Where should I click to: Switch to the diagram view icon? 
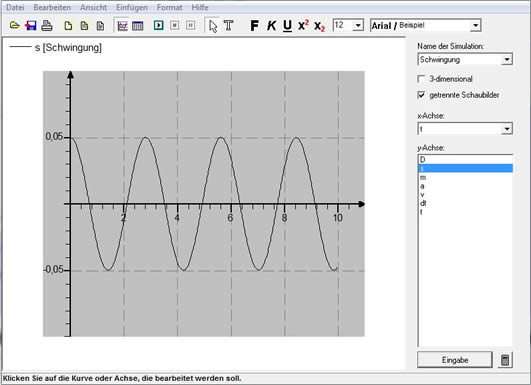[122, 26]
